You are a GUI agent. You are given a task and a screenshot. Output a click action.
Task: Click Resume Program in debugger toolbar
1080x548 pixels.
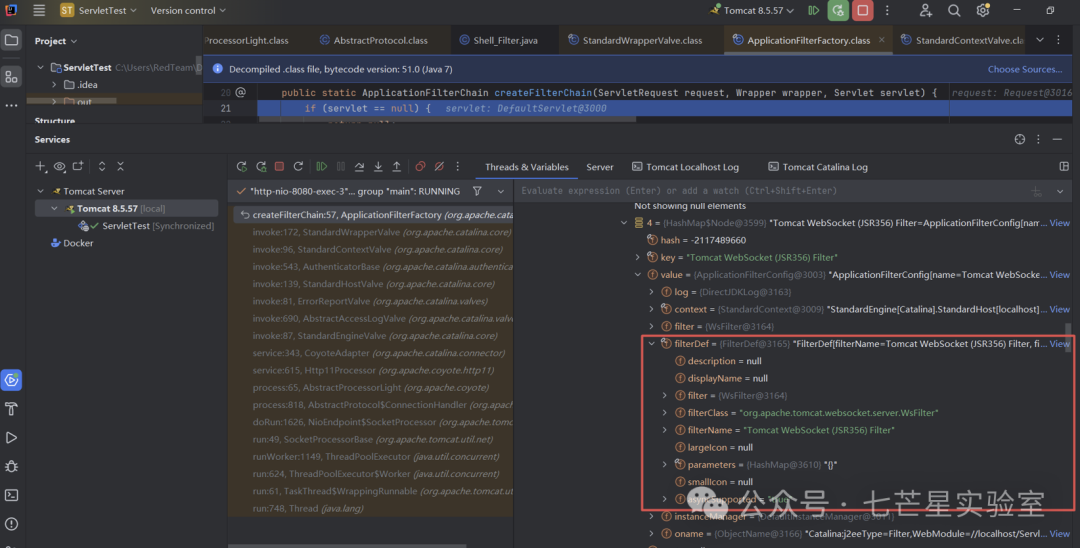[322, 167]
